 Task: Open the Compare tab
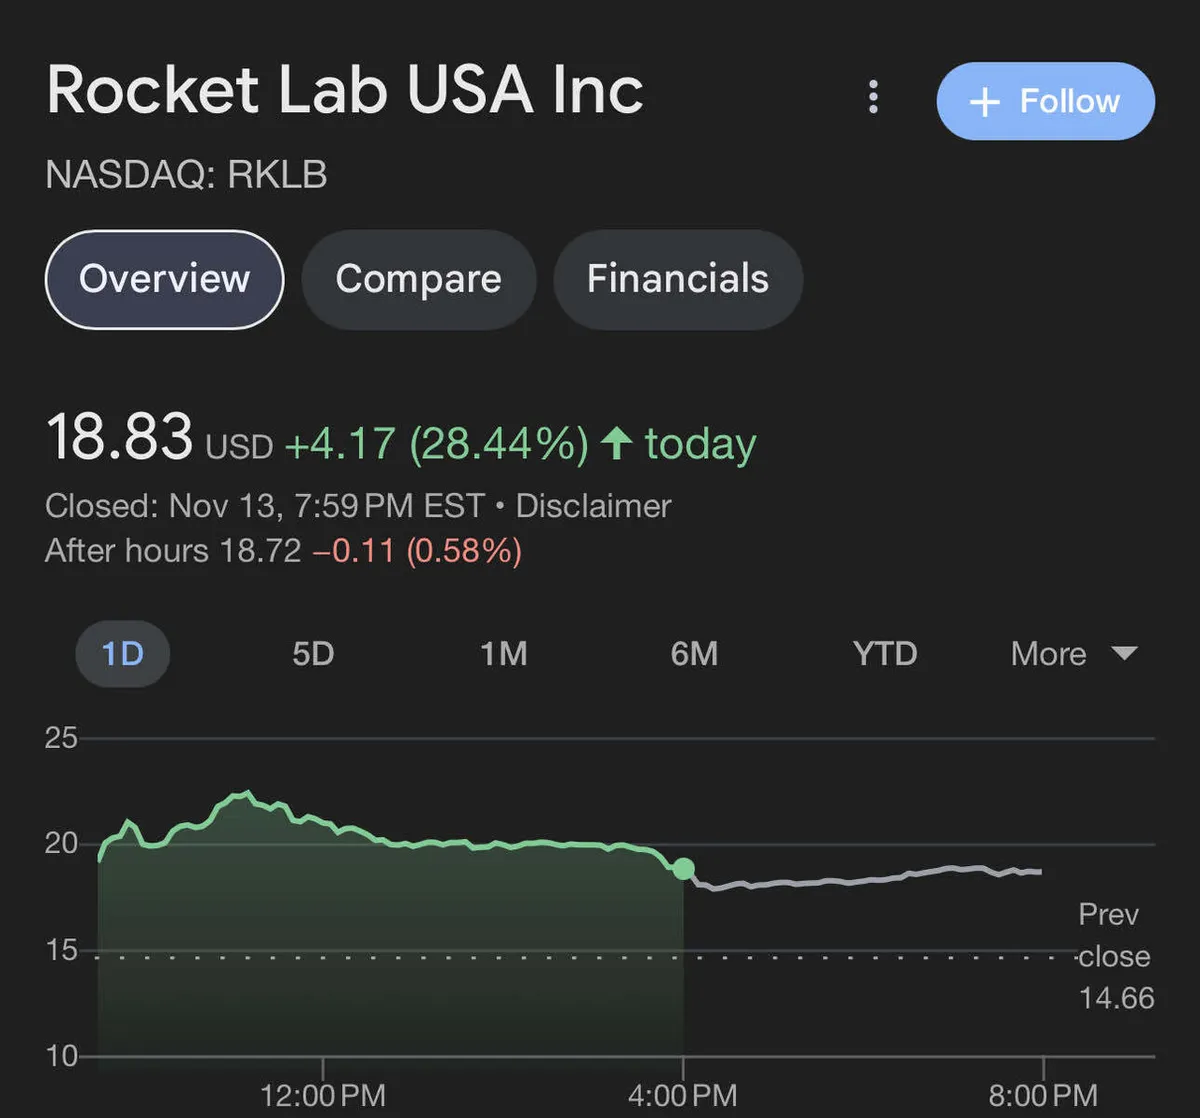(x=418, y=279)
